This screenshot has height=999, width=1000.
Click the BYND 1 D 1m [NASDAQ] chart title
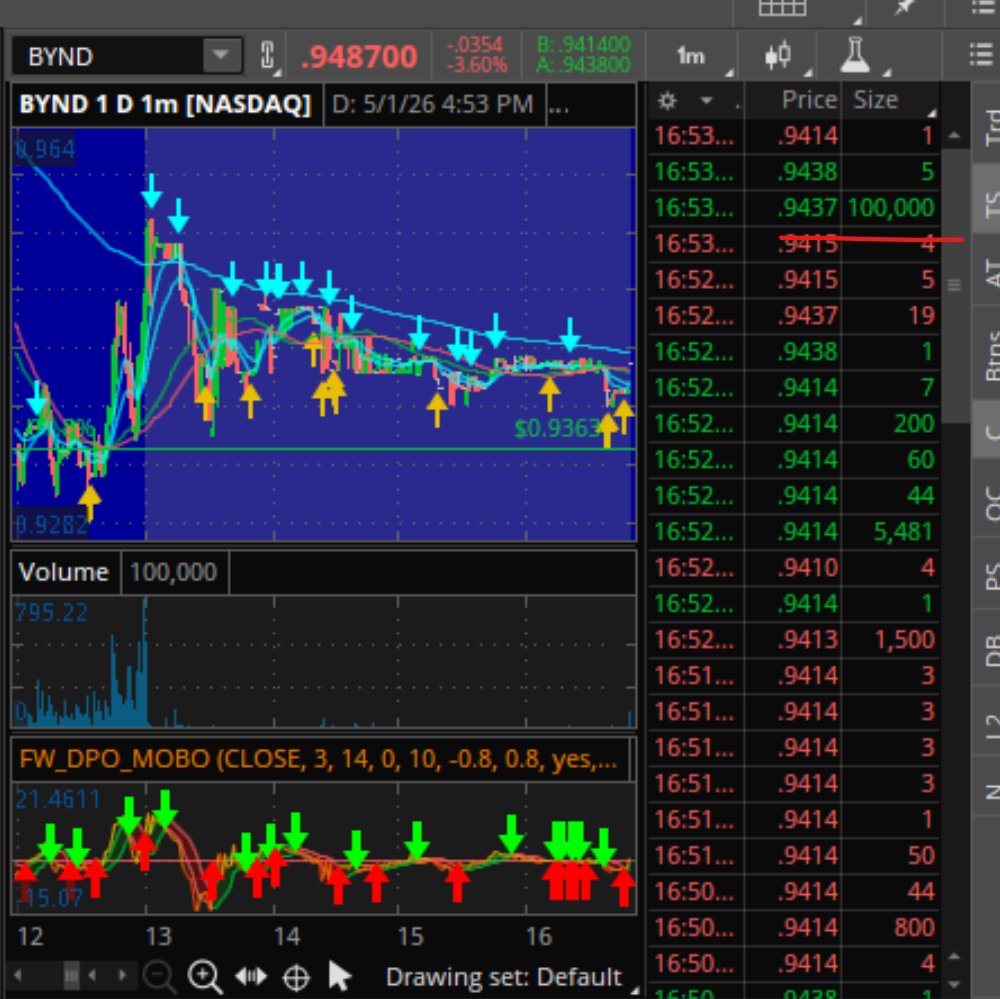tap(165, 104)
